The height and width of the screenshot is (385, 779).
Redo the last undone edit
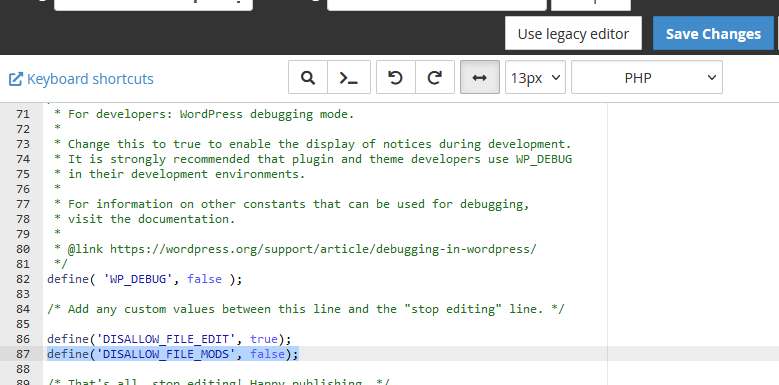(435, 77)
